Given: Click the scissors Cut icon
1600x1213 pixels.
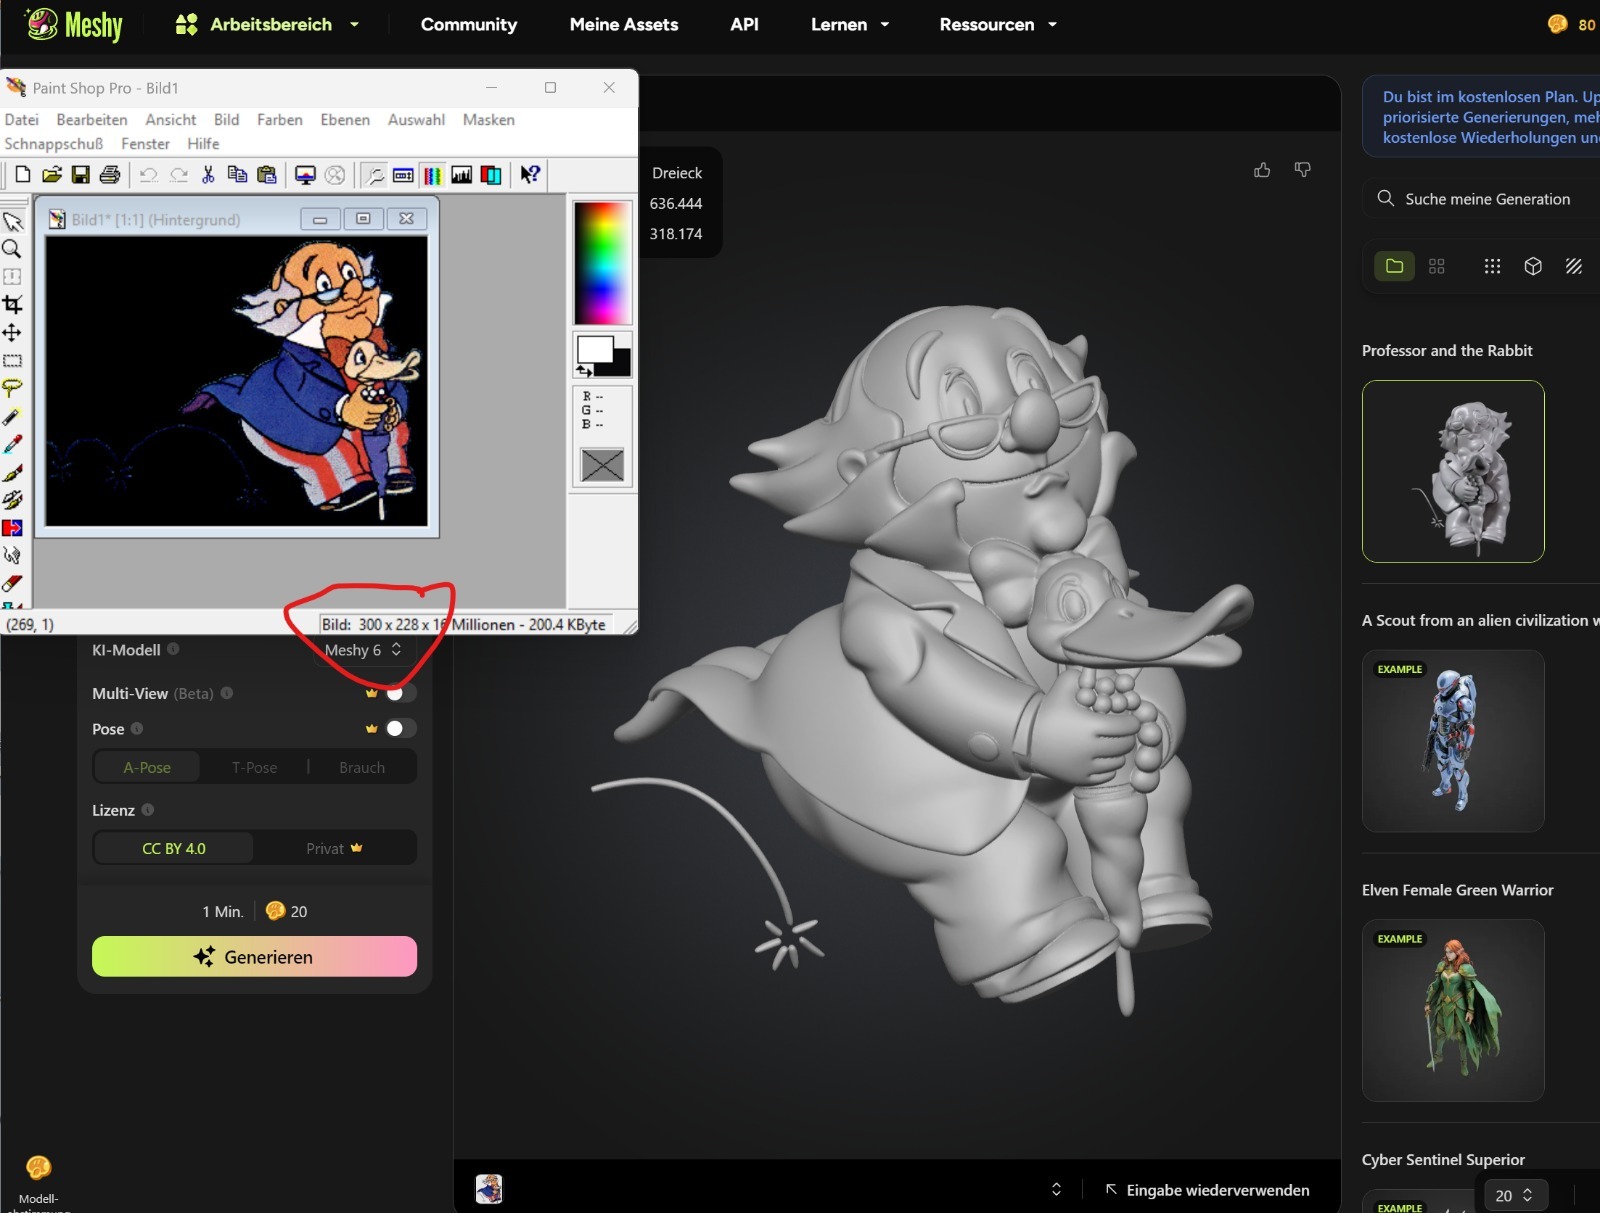Looking at the screenshot, I should point(208,175).
